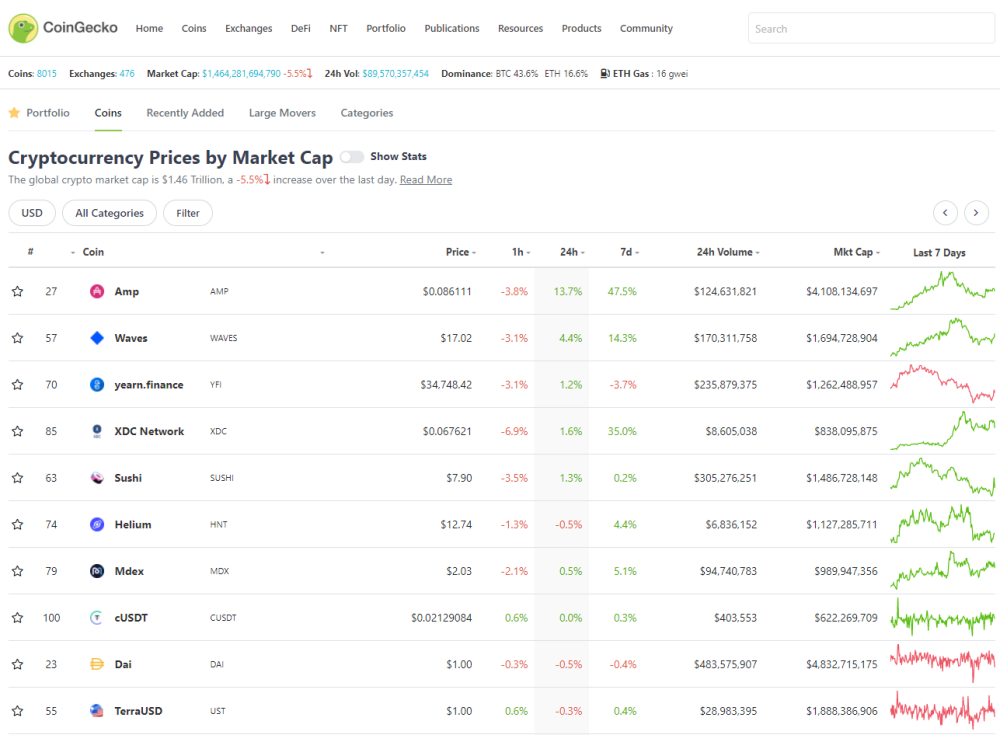Viewport: 1000px width, 735px height.
Task: Click the yearn.finance coin icon
Action: [97, 385]
